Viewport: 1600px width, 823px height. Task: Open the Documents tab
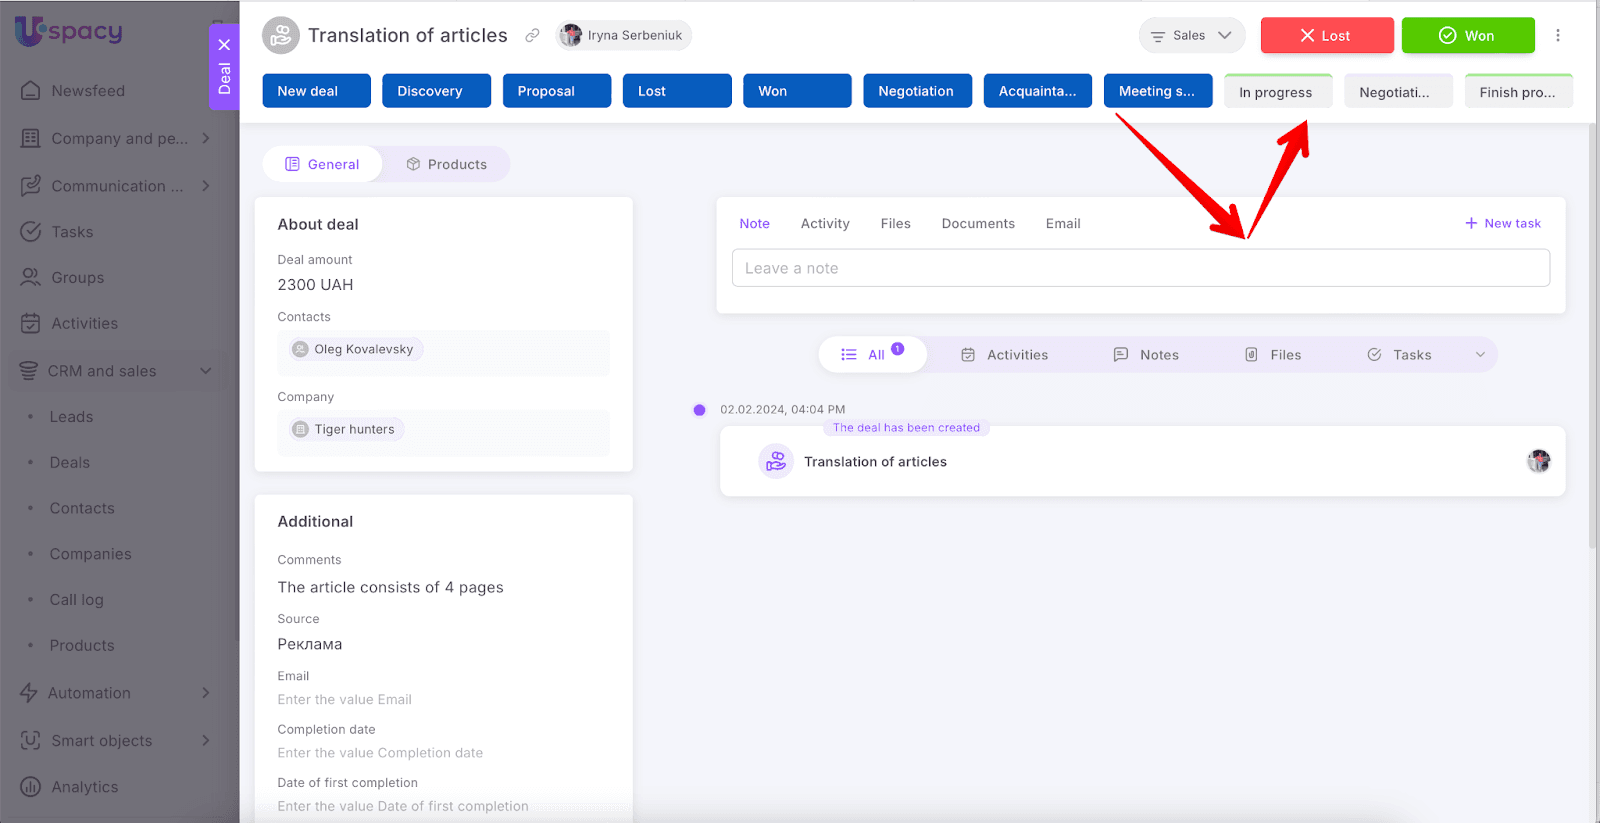pos(977,224)
